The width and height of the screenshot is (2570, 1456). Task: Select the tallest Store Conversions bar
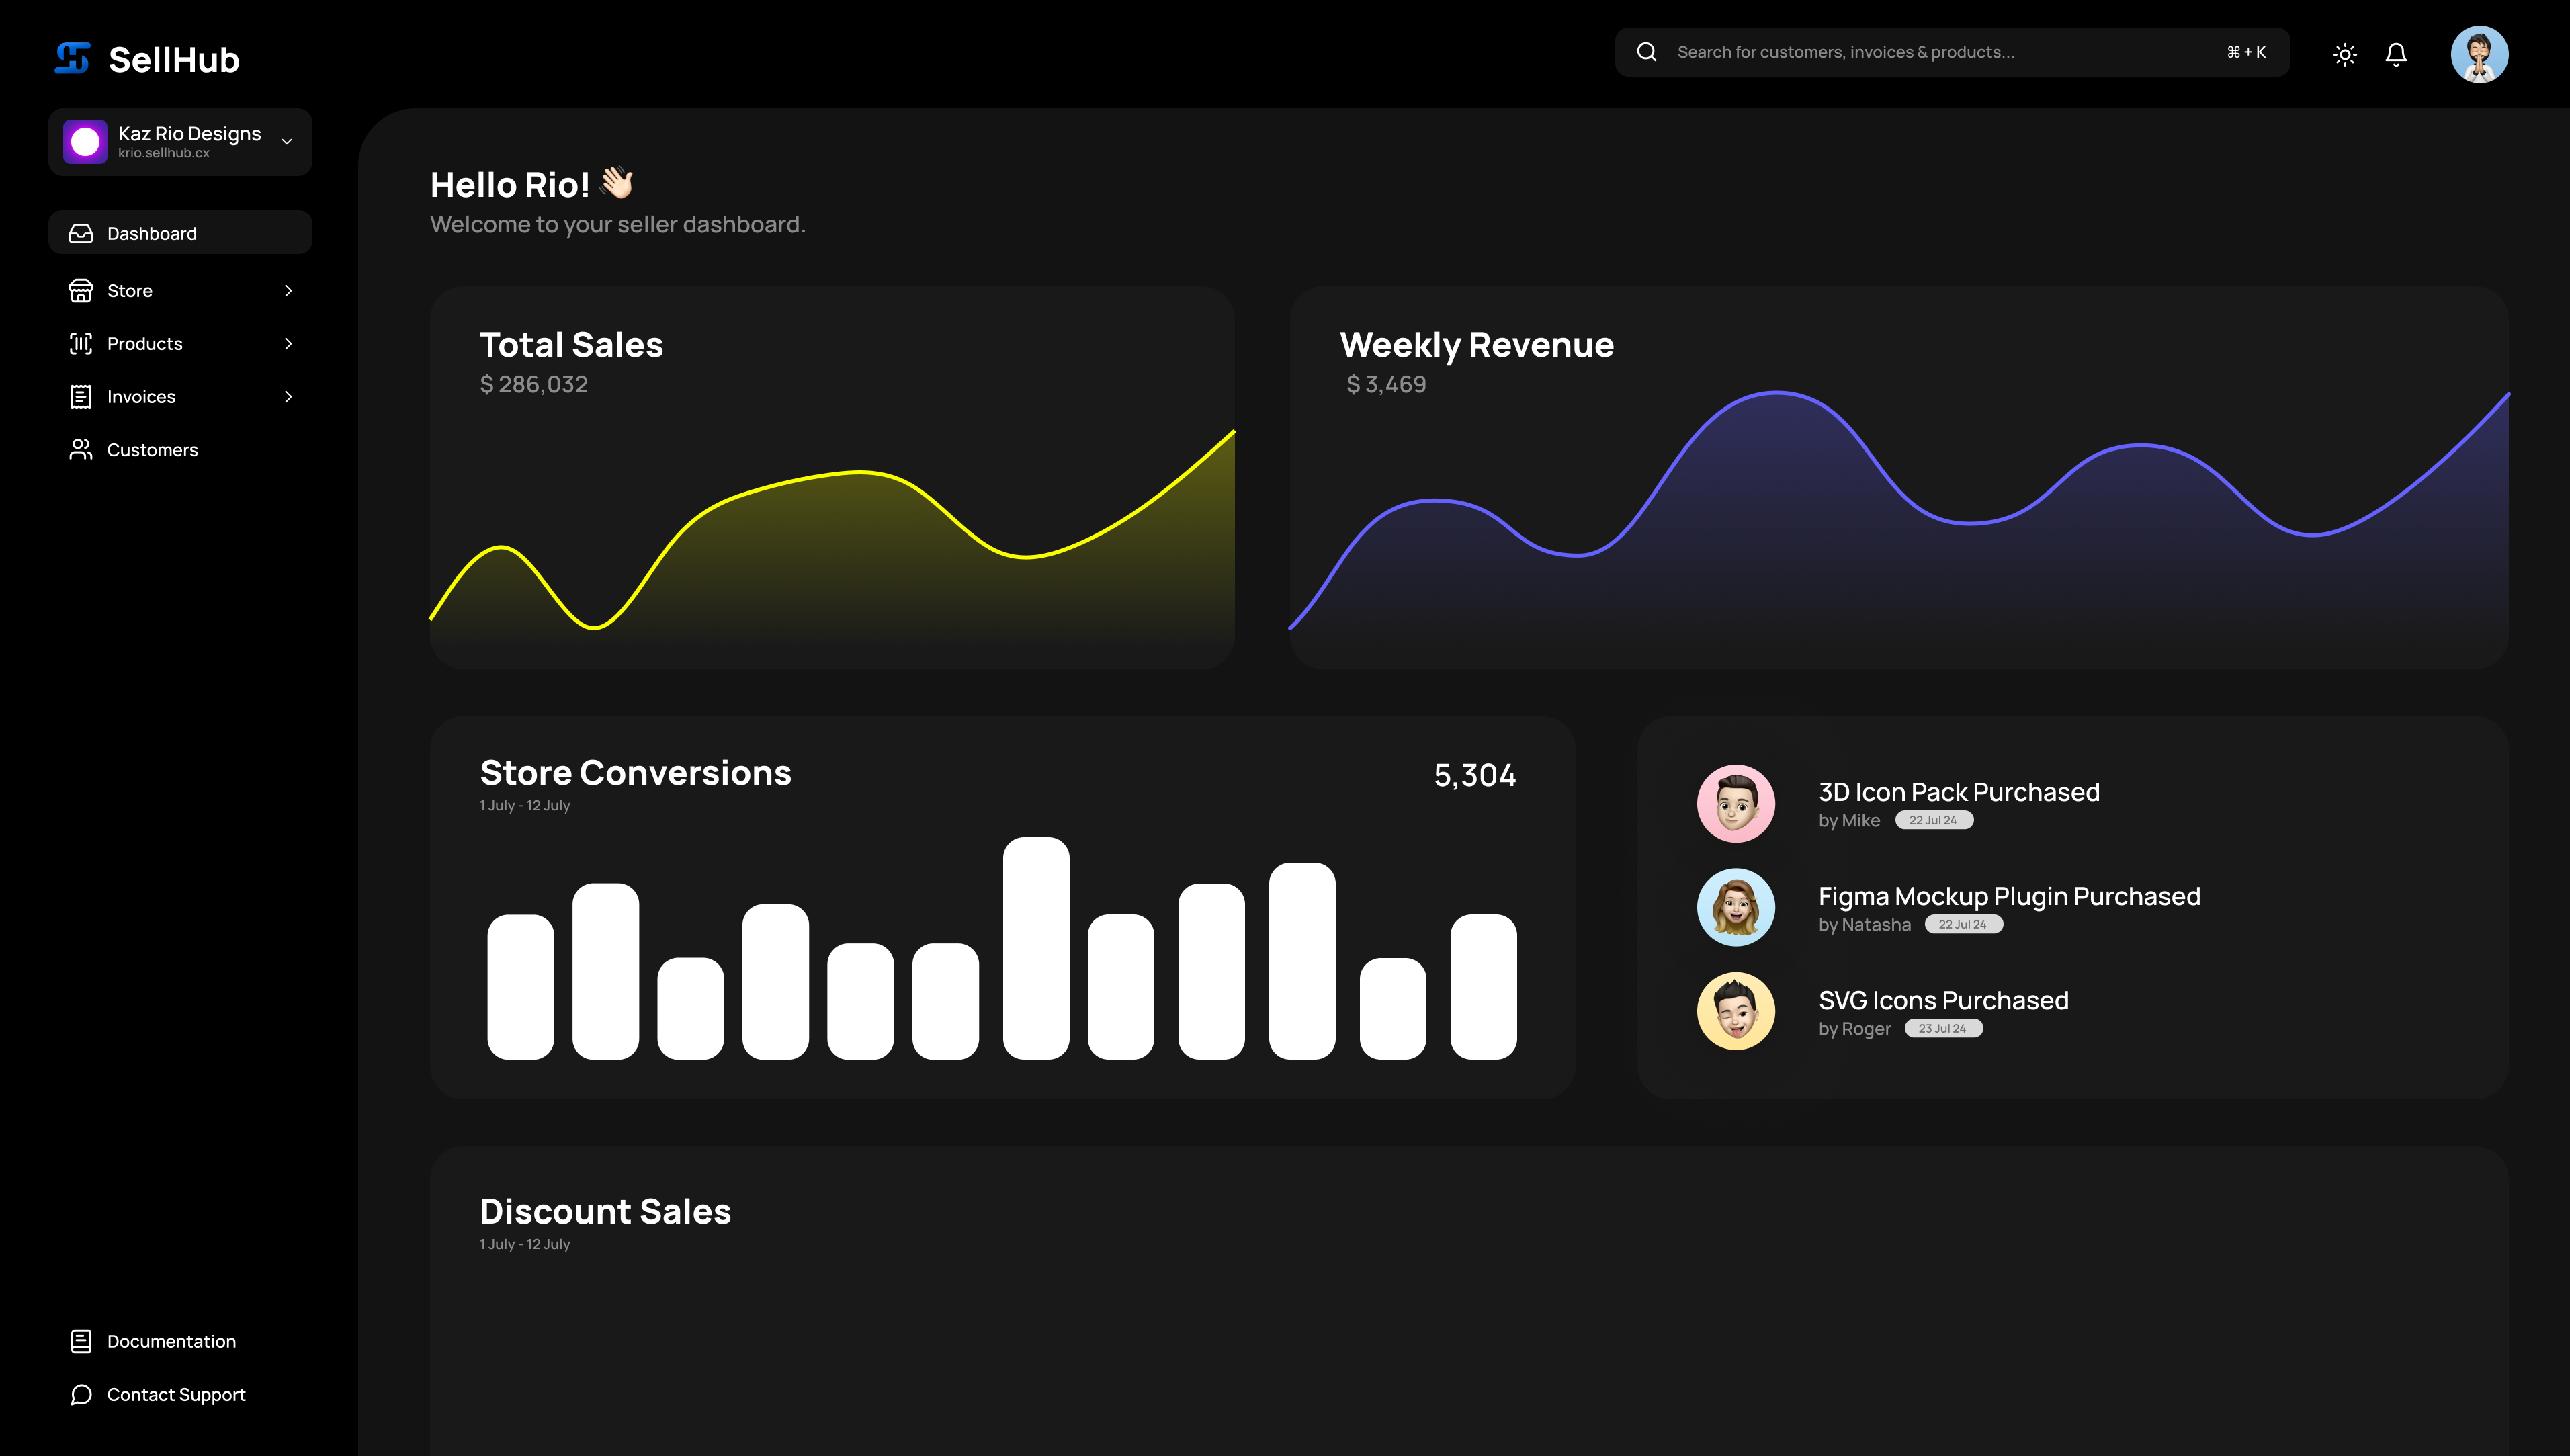(x=1036, y=950)
